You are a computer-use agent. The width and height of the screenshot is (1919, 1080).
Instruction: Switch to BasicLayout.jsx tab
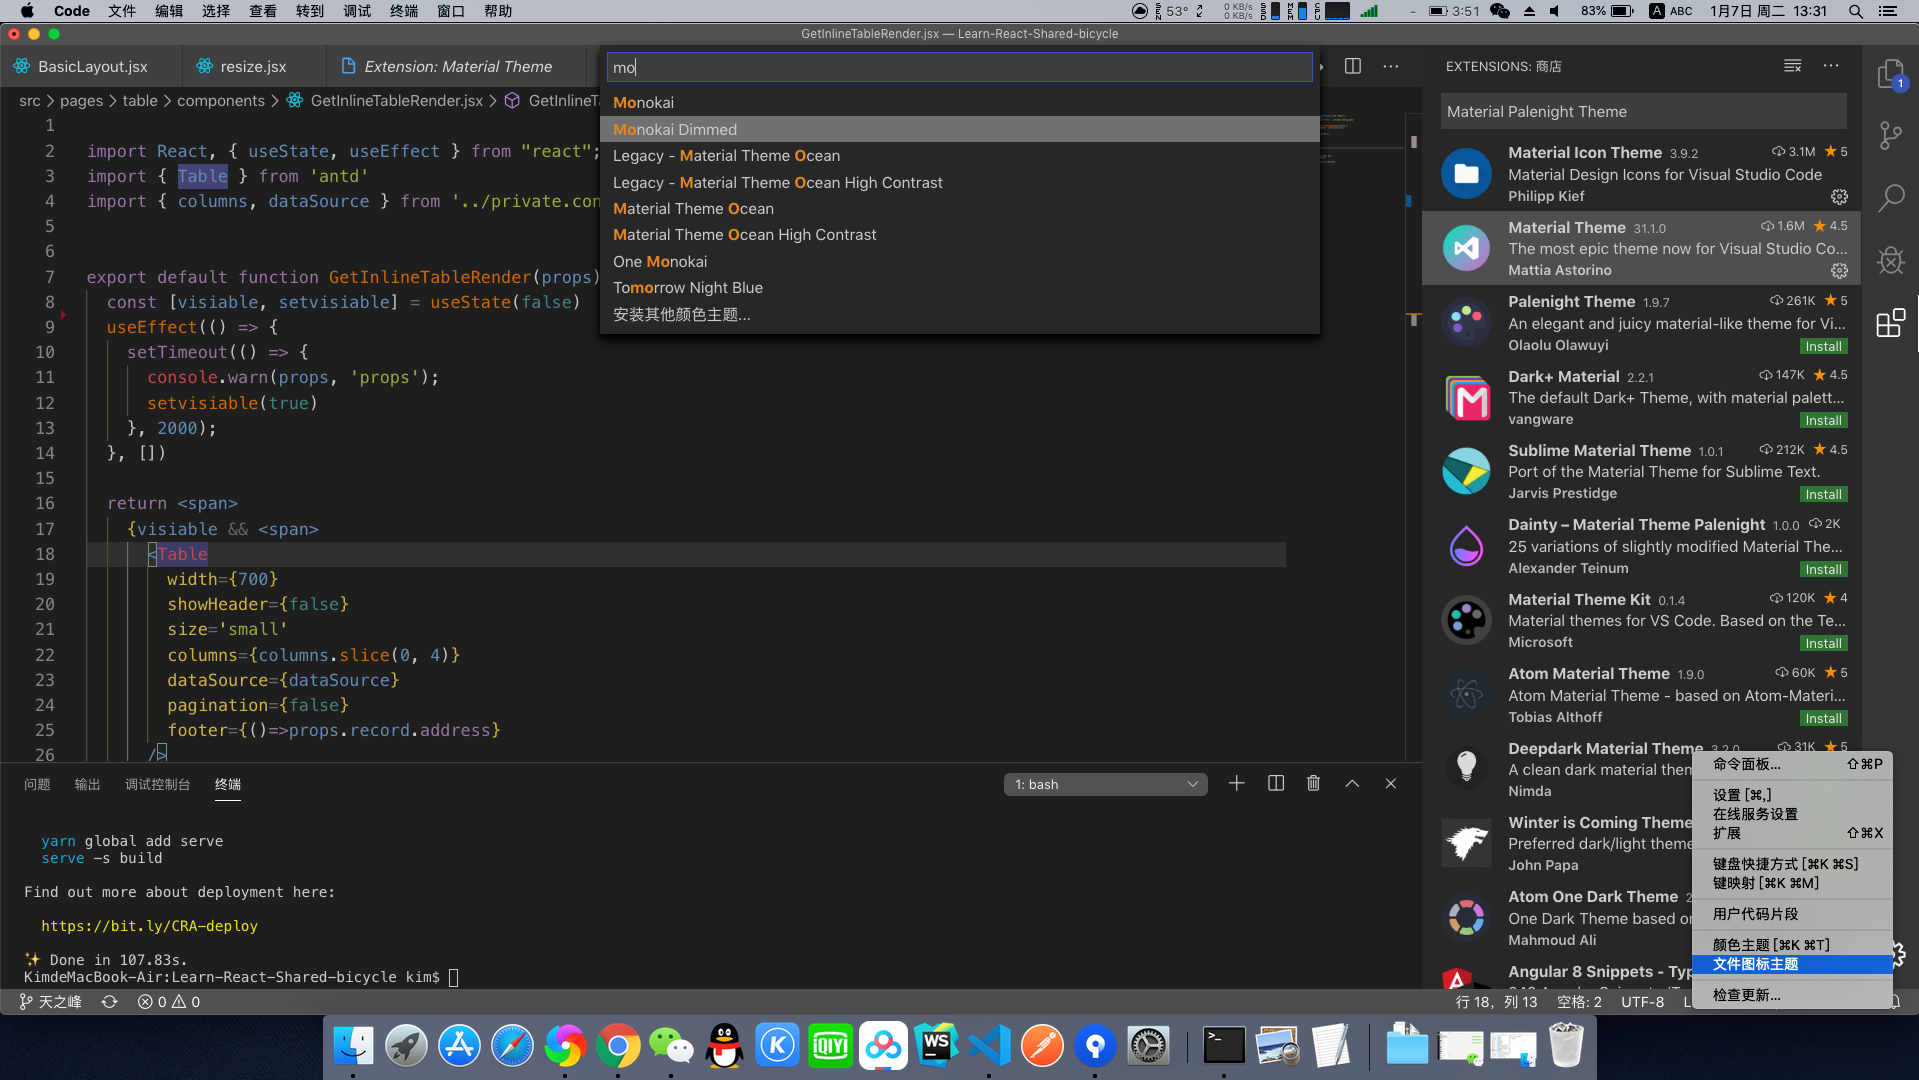[x=92, y=66]
